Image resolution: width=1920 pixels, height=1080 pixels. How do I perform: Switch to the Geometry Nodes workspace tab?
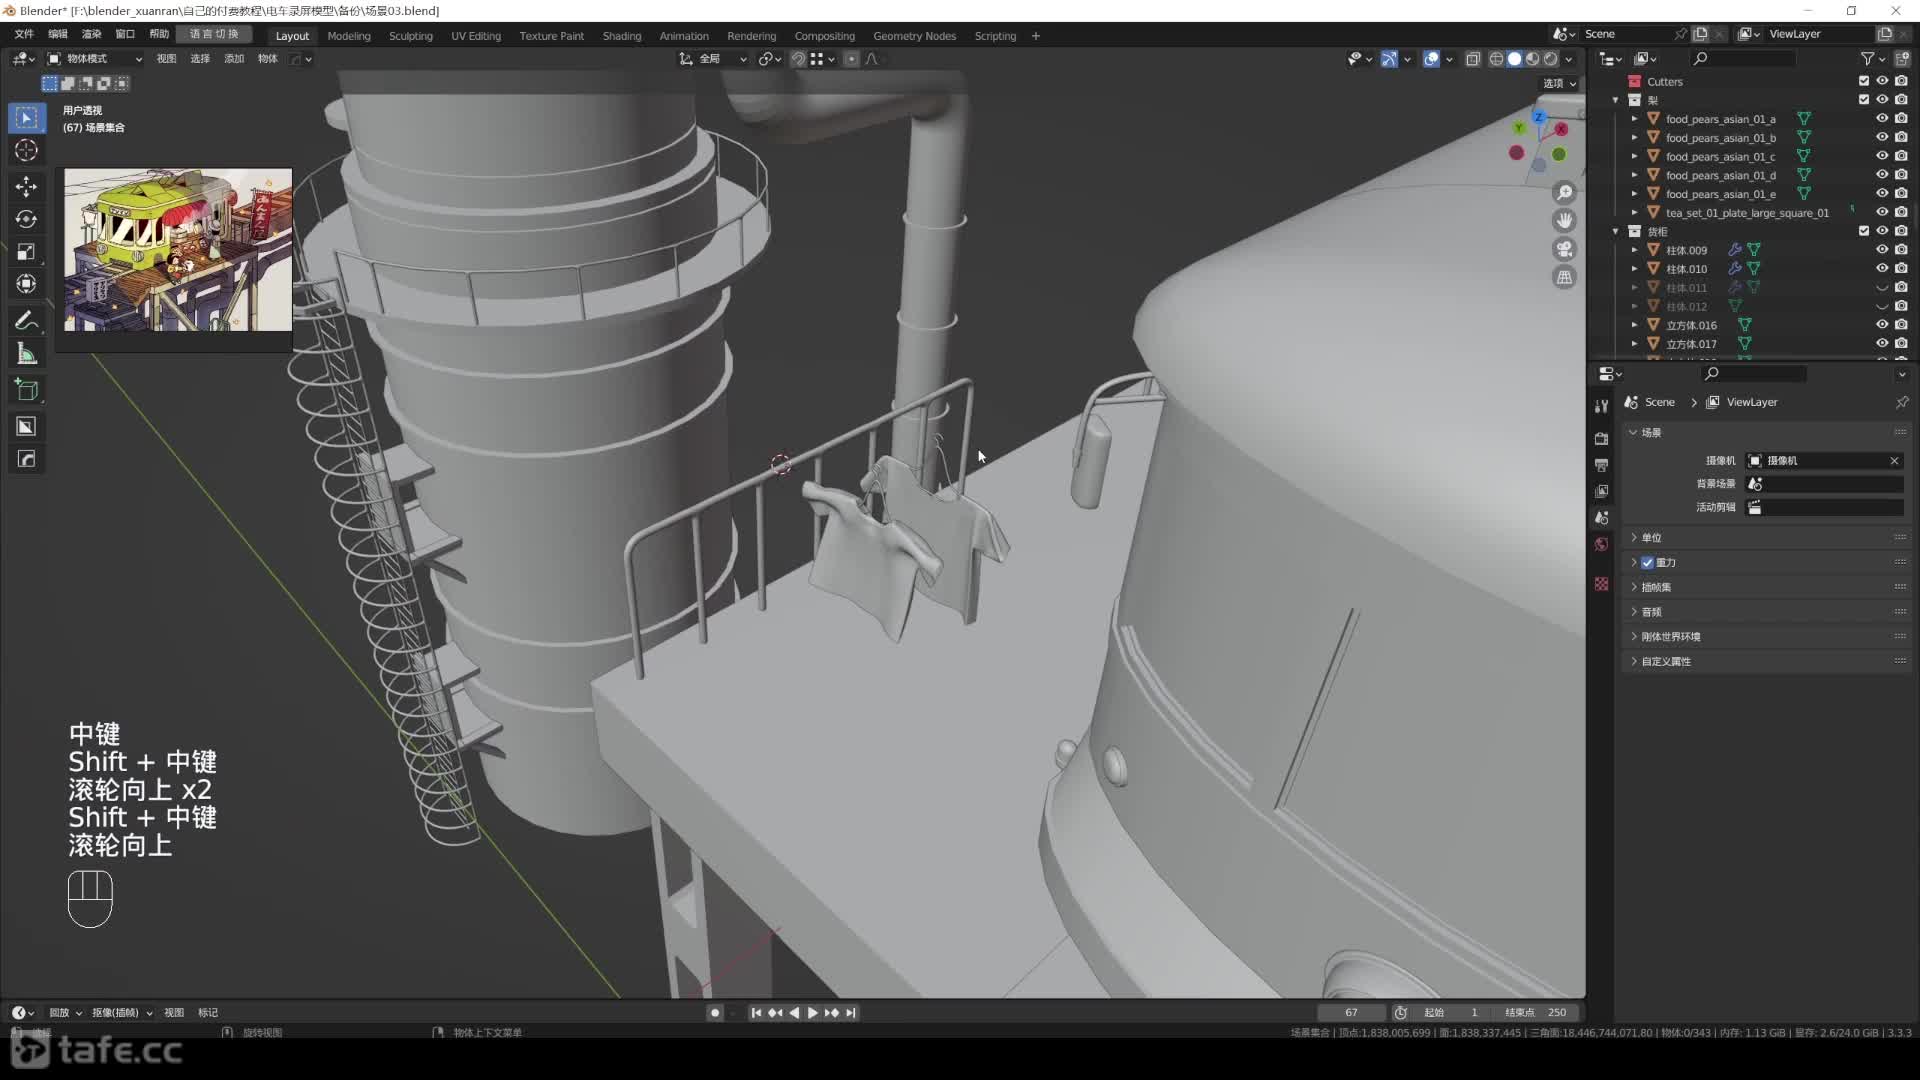coord(914,36)
